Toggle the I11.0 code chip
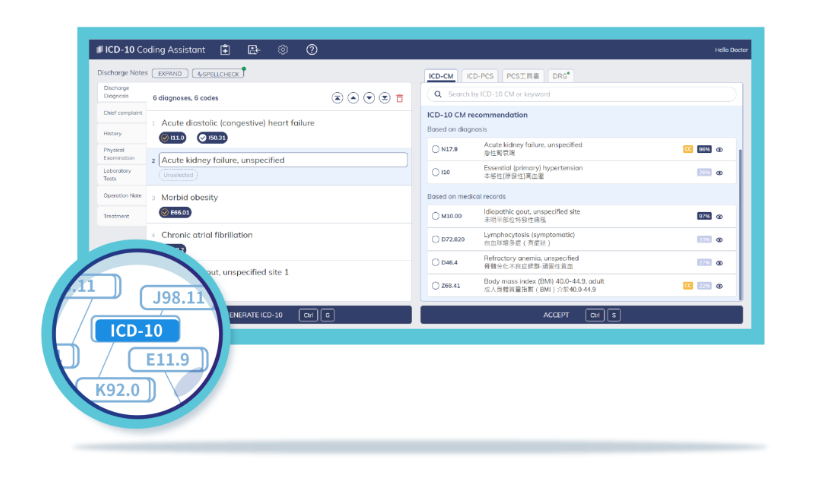 (173, 138)
